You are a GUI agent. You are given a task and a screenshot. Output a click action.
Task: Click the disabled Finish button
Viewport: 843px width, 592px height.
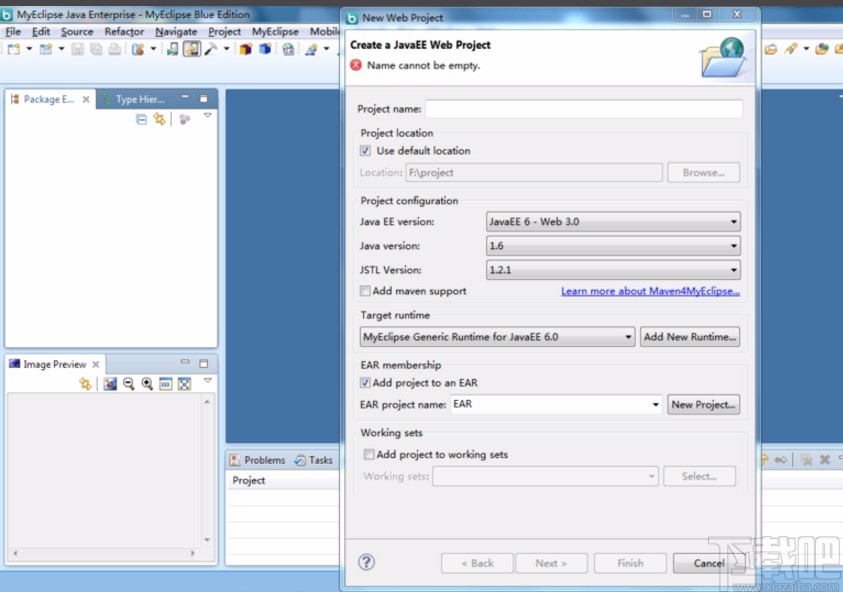pyautogui.click(x=630, y=563)
